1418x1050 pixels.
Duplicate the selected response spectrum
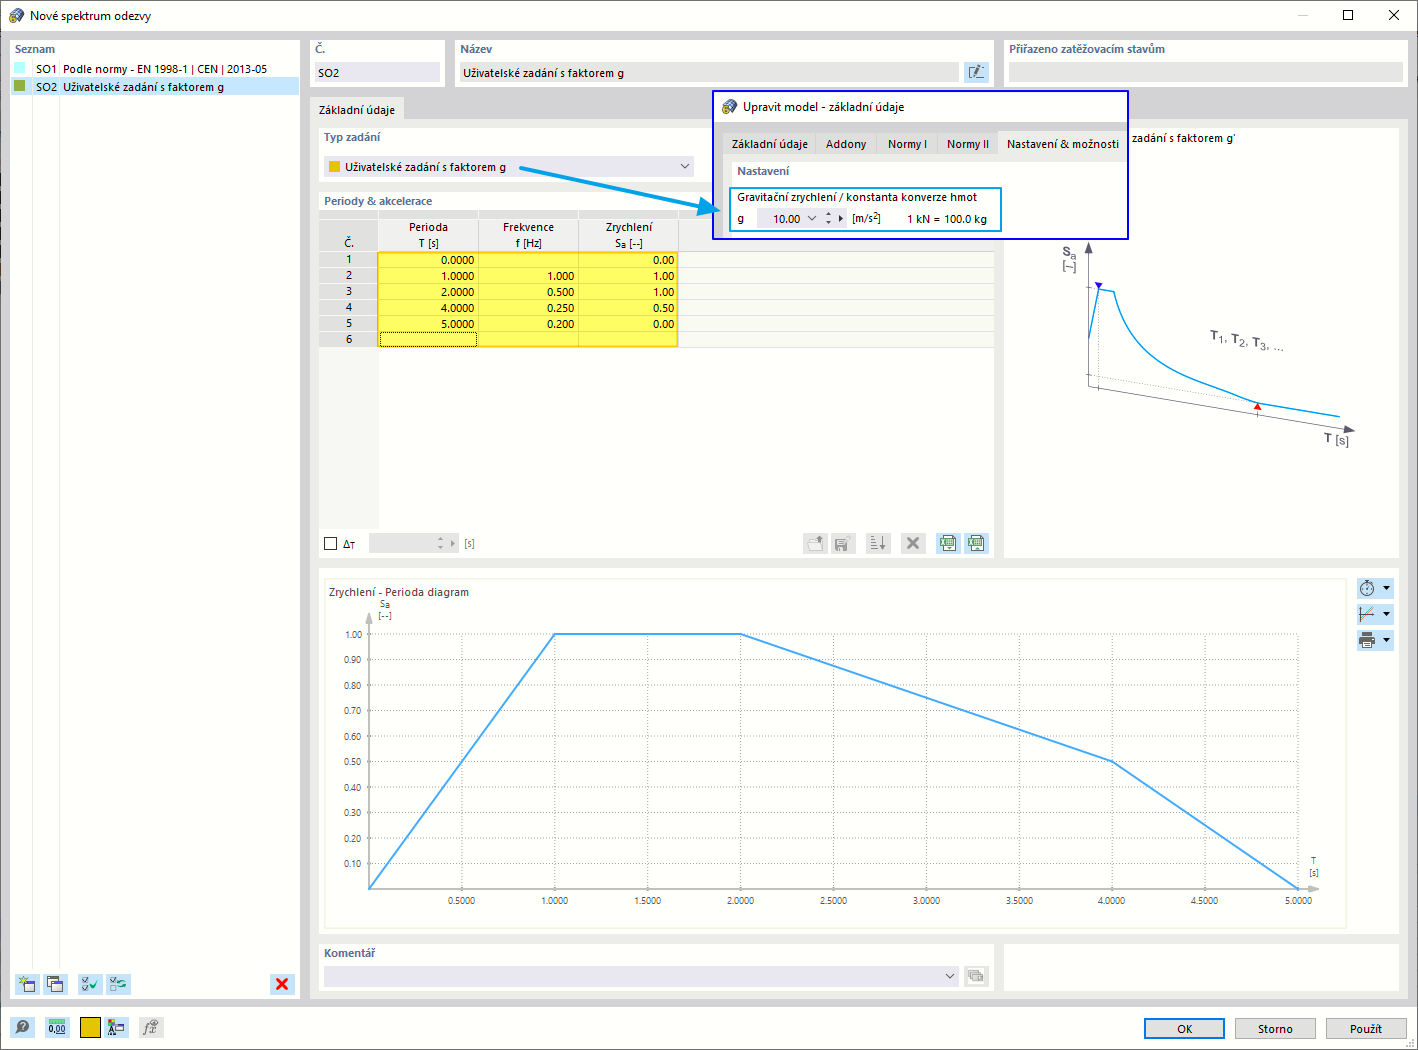click(x=55, y=984)
